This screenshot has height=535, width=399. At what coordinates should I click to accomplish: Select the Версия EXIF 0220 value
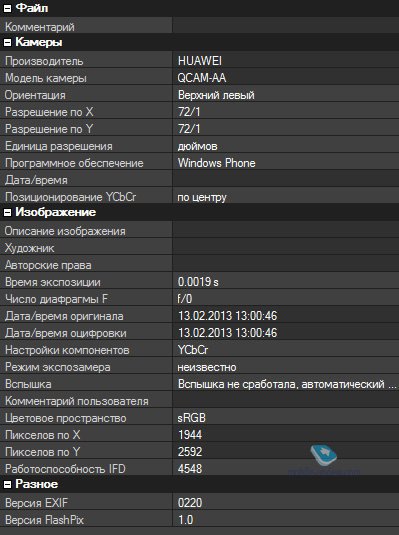(x=190, y=503)
